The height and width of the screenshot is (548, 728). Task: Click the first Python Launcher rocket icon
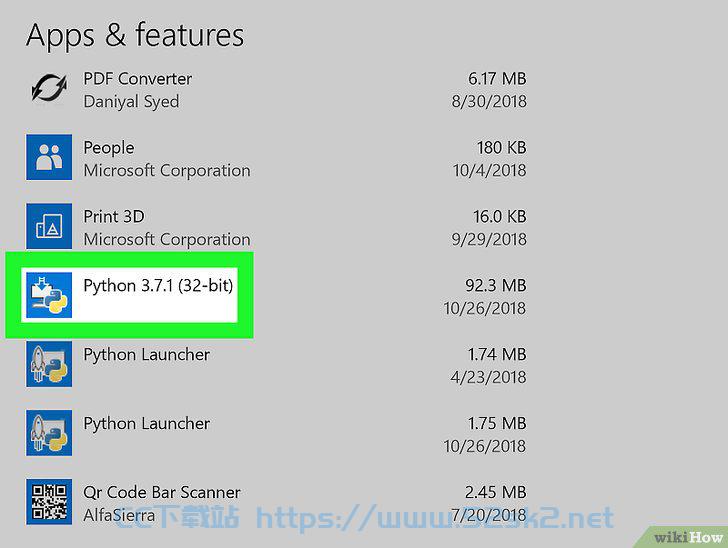coord(49,364)
